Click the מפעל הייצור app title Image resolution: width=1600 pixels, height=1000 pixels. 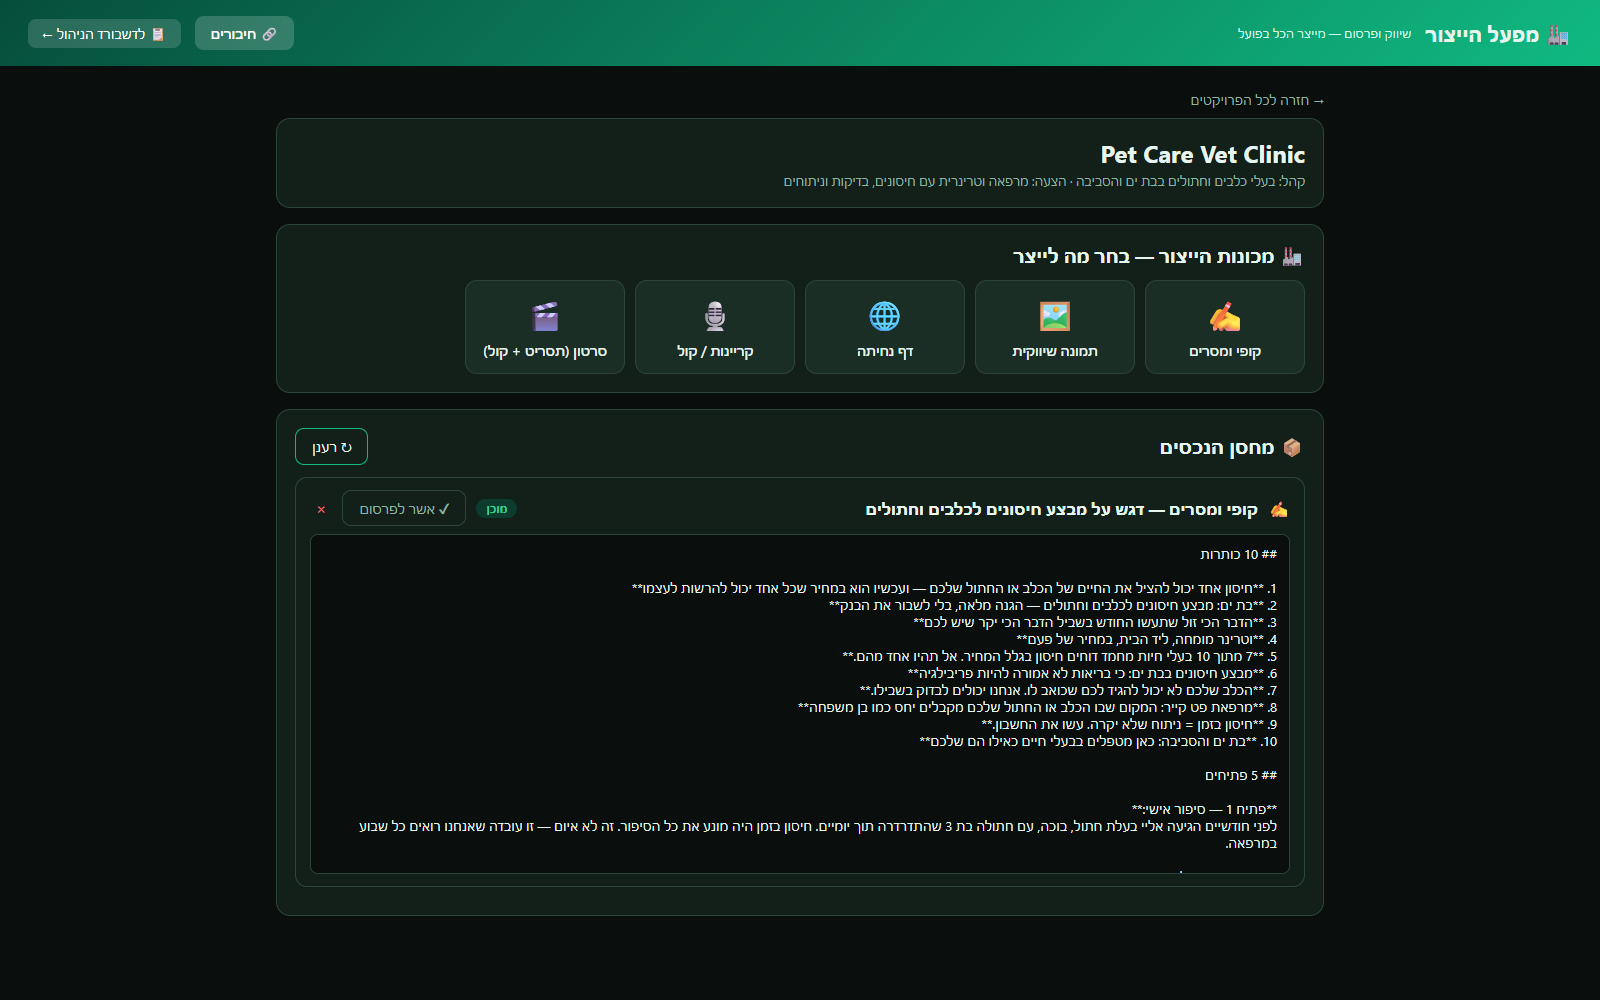[x=1482, y=35]
